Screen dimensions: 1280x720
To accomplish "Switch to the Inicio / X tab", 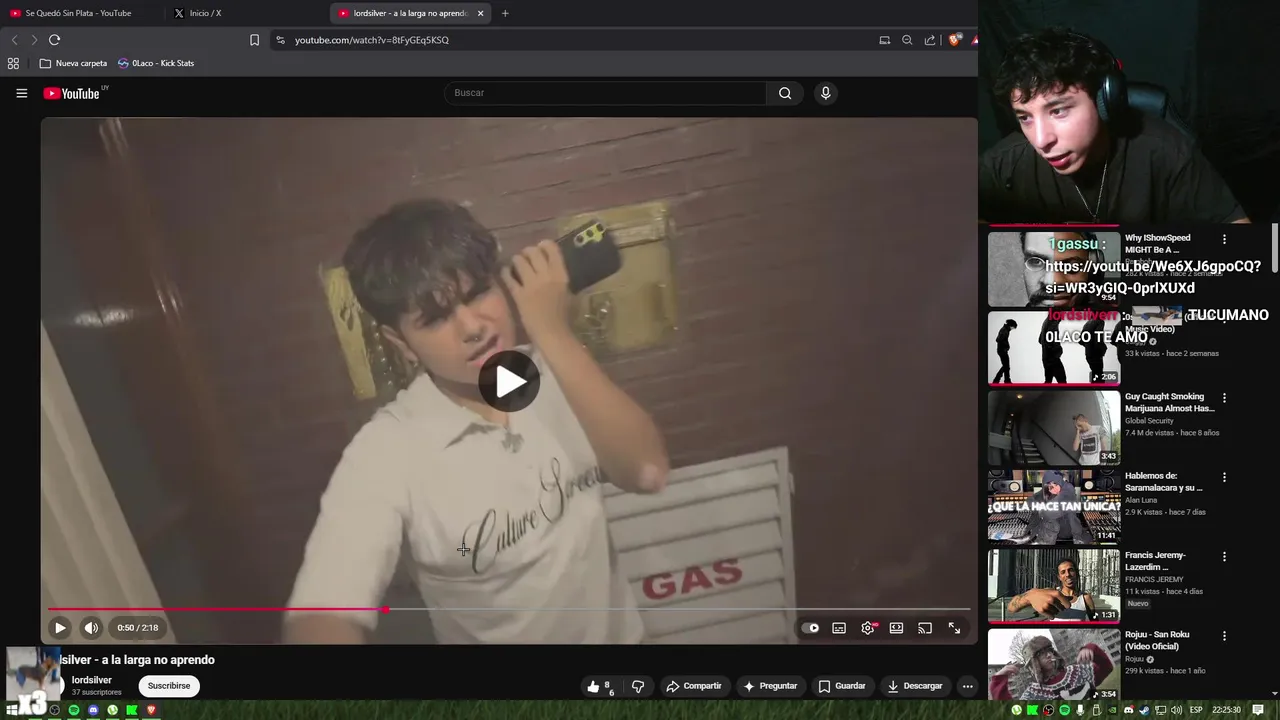I will [205, 13].
